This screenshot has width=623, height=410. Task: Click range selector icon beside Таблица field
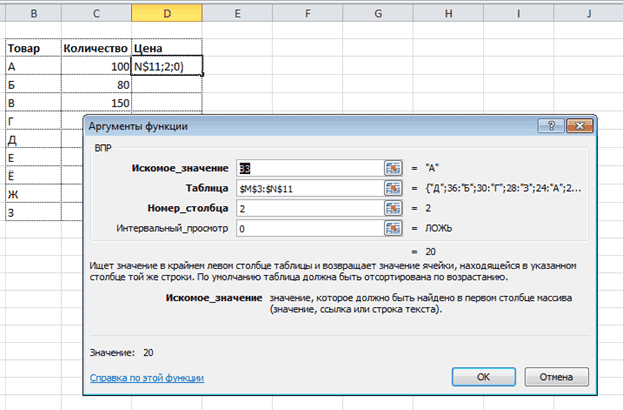pos(393,188)
